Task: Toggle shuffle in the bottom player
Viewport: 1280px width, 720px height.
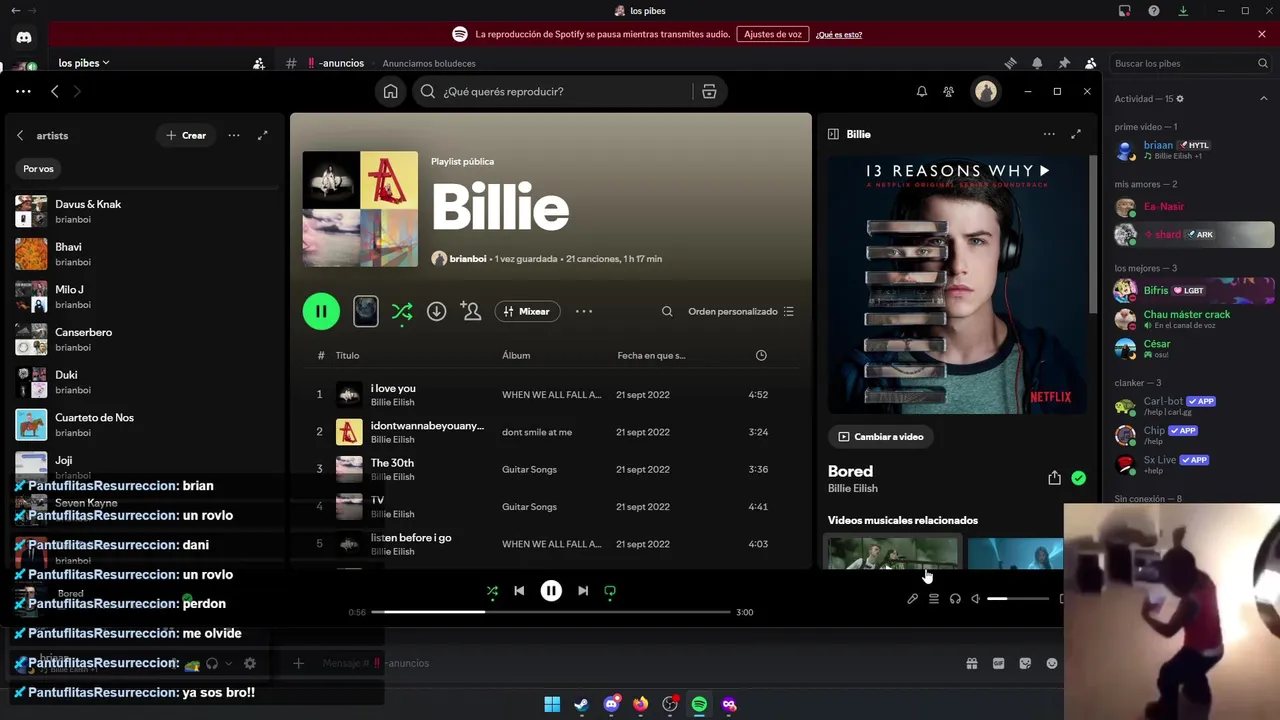Action: [x=492, y=591]
